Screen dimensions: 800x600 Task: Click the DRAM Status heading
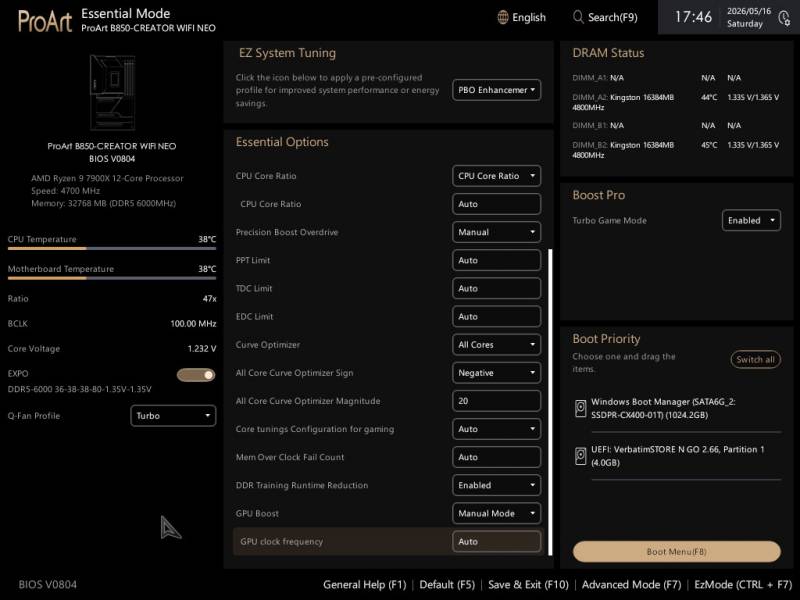pyautogui.click(x=608, y=53)
